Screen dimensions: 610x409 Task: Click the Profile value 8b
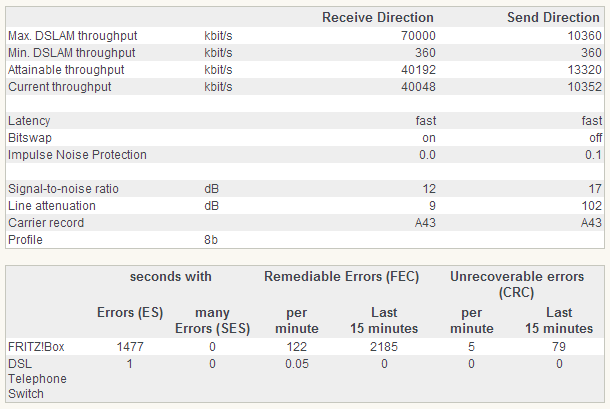pos(211,240)
